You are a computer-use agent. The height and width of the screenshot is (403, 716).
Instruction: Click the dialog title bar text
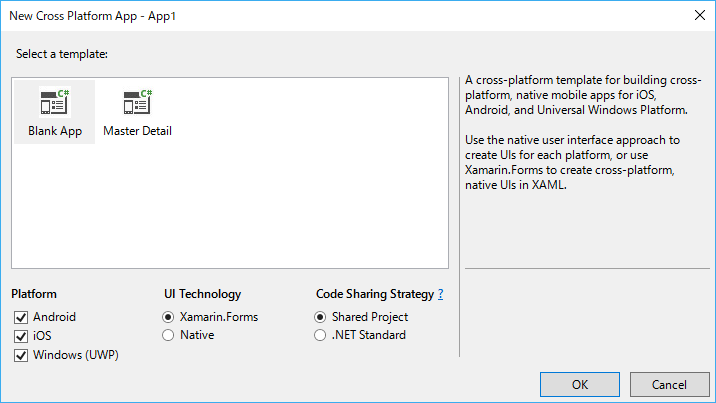[92, 16]
